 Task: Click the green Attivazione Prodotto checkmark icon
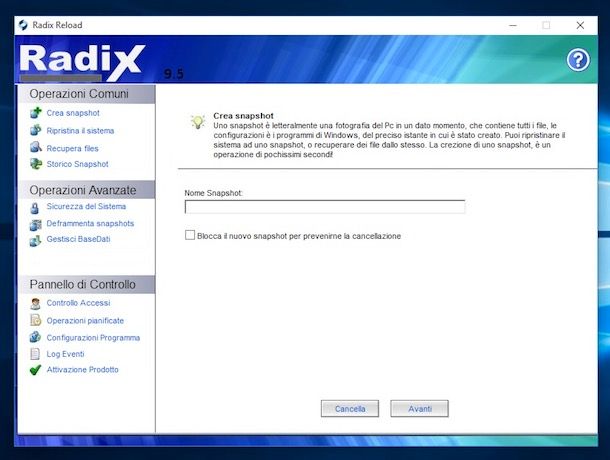click(35, 370)
